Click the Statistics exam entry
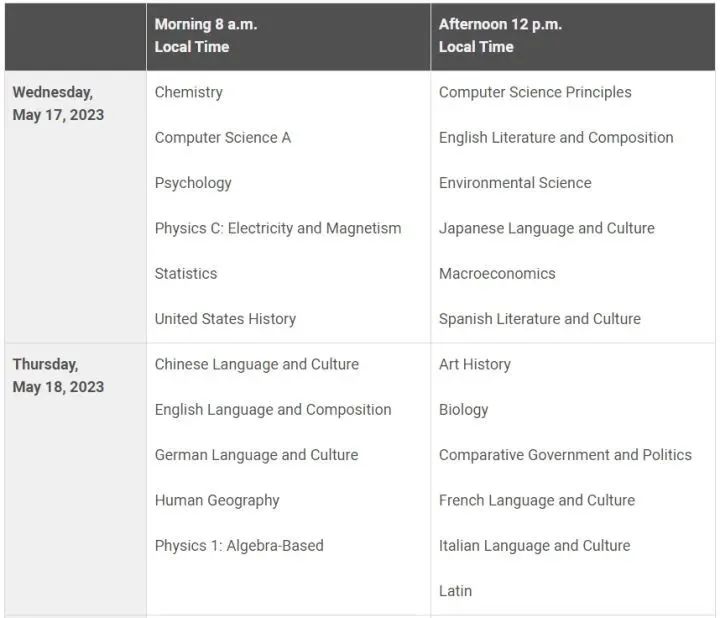This screenshot has height=618, width=720. 186,273
